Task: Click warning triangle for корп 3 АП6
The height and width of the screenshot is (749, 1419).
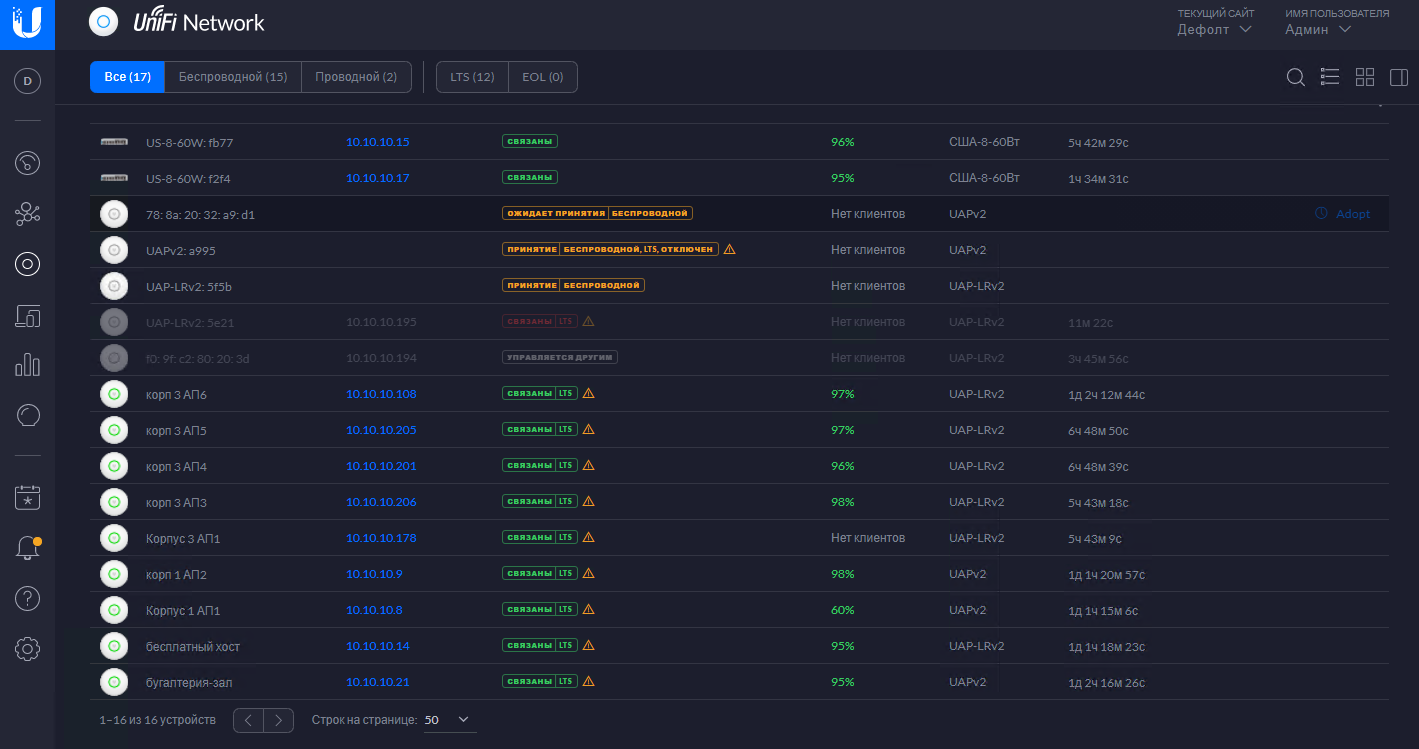Action: point(588,394)
